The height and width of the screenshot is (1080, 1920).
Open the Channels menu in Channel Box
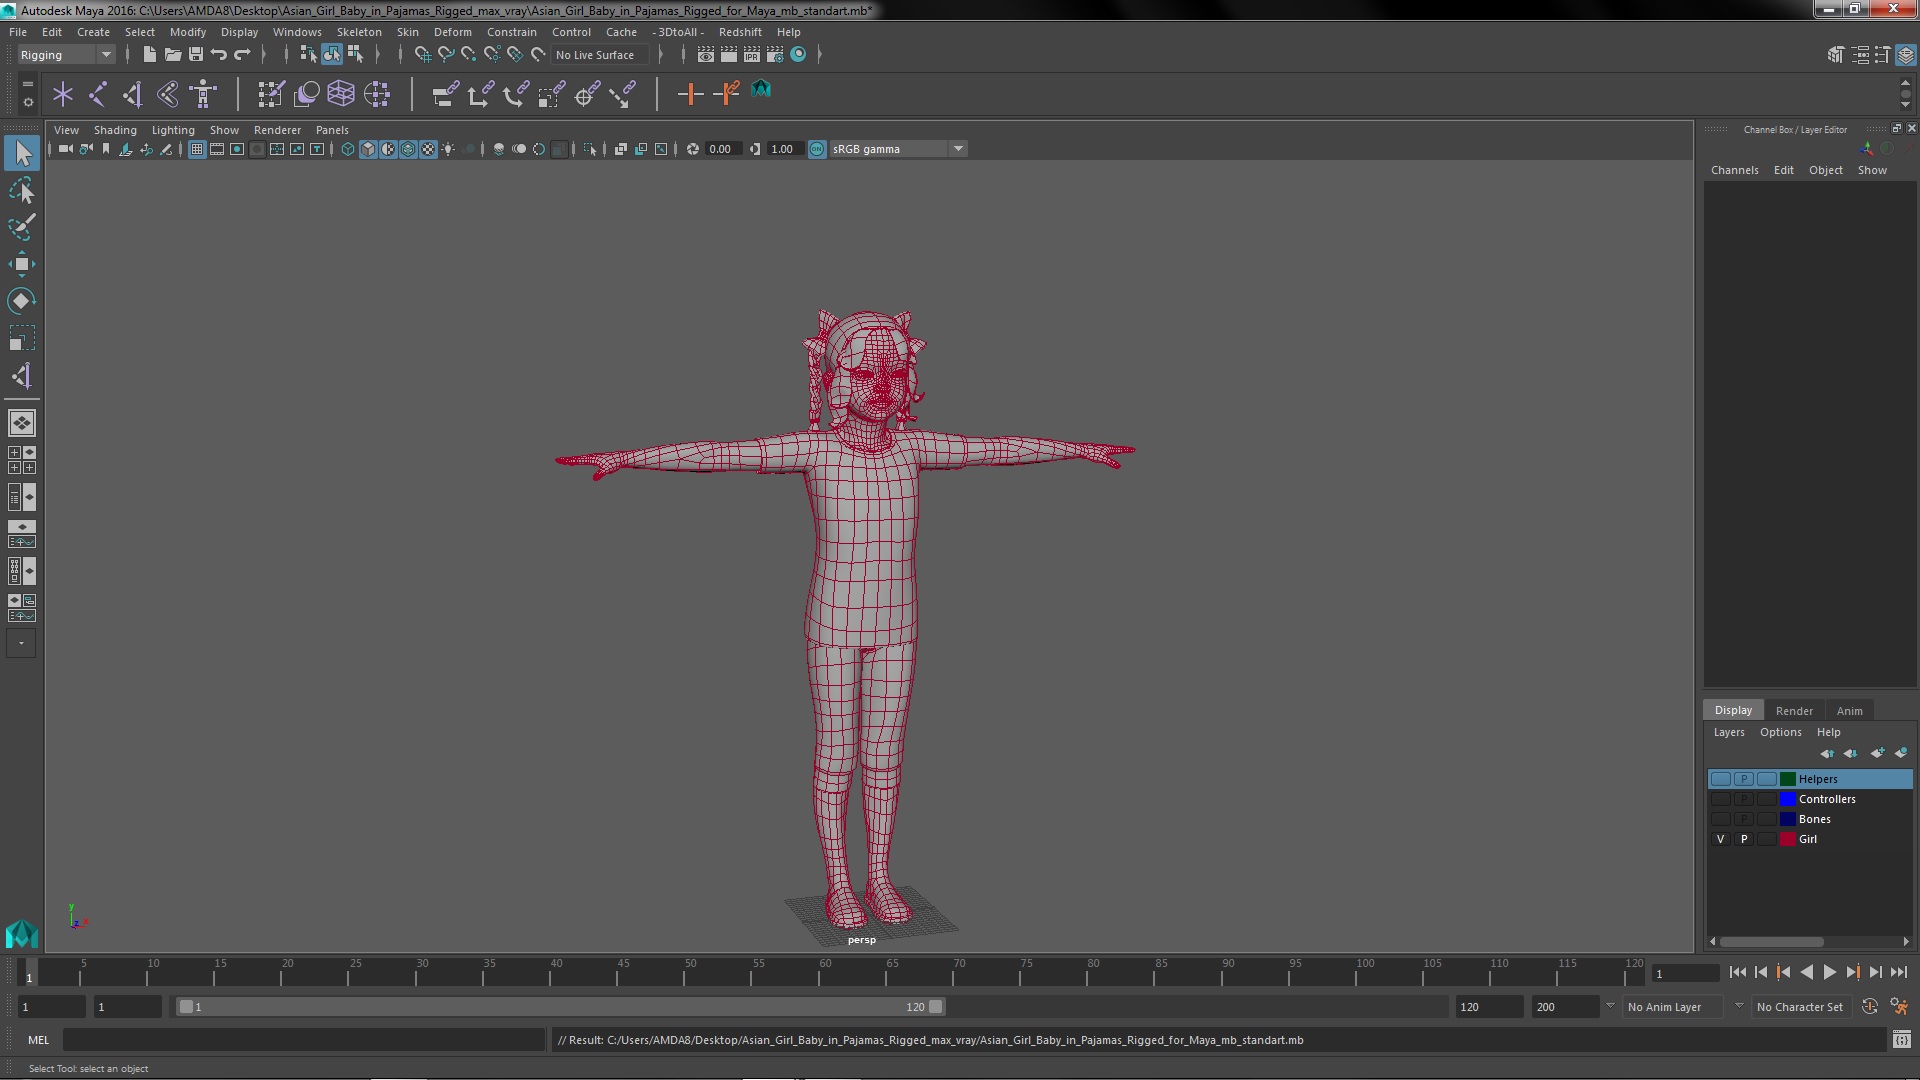click(1734, 170)
